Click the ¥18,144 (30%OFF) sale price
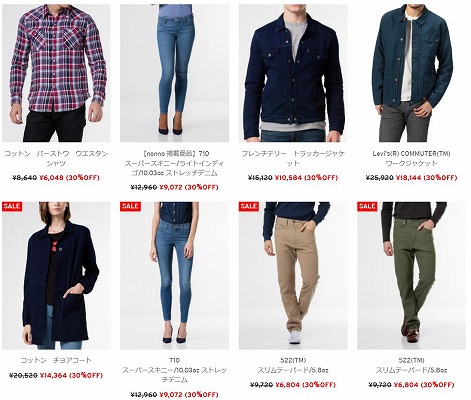 [x=426, y=178]
